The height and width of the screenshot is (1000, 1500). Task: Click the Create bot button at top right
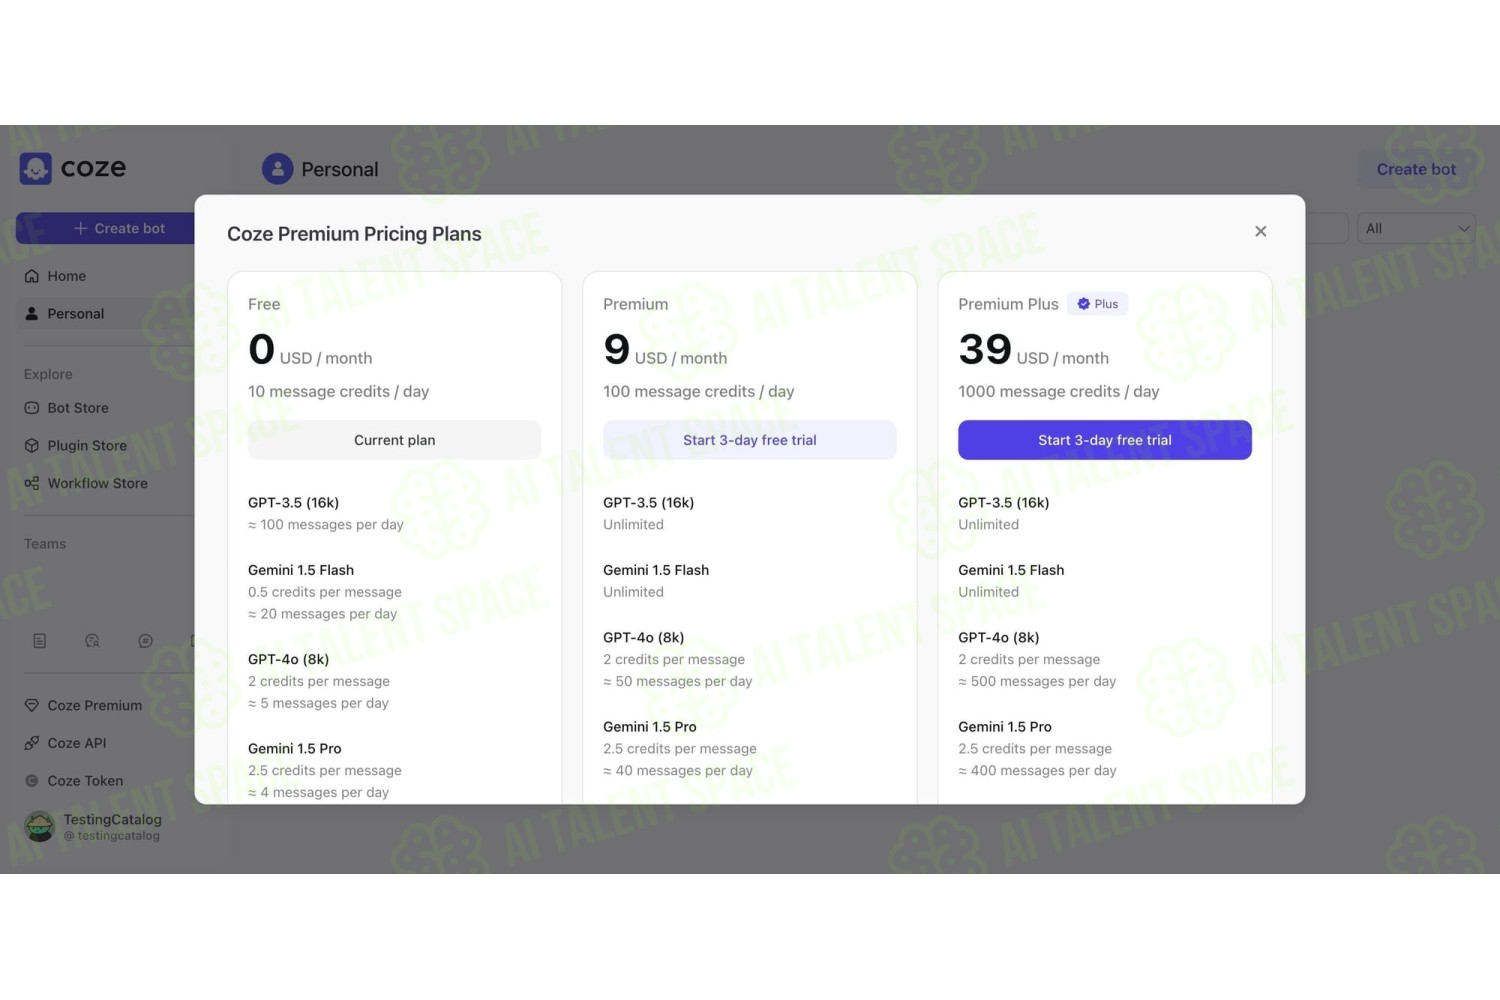pyautogui.click(x=1416, y=169)
